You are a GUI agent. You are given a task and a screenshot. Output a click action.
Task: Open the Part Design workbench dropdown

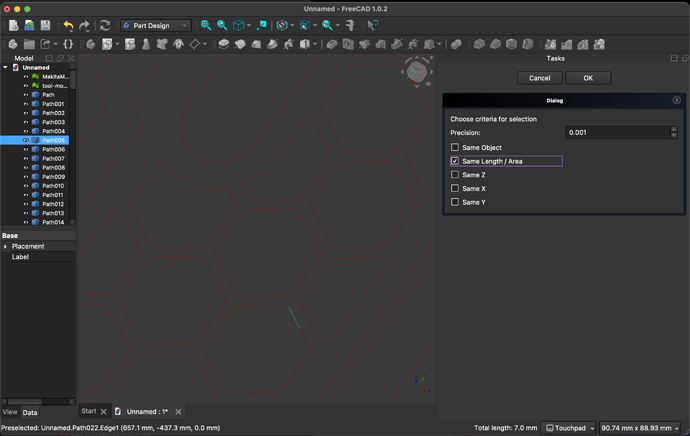156,25
